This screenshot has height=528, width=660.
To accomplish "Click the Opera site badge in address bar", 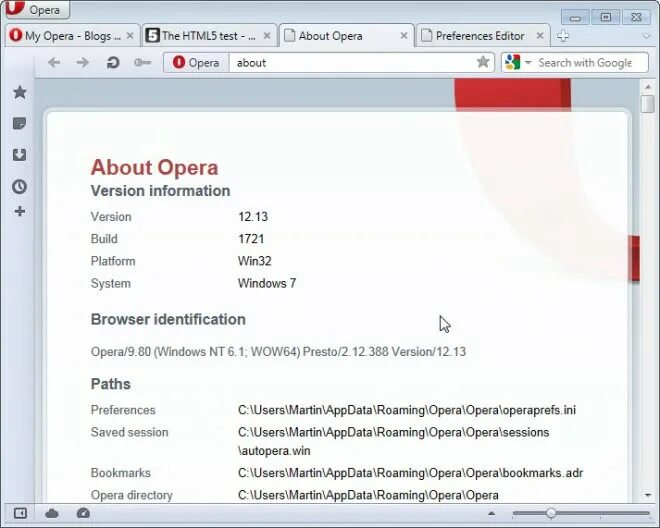I will coord(196,63).
